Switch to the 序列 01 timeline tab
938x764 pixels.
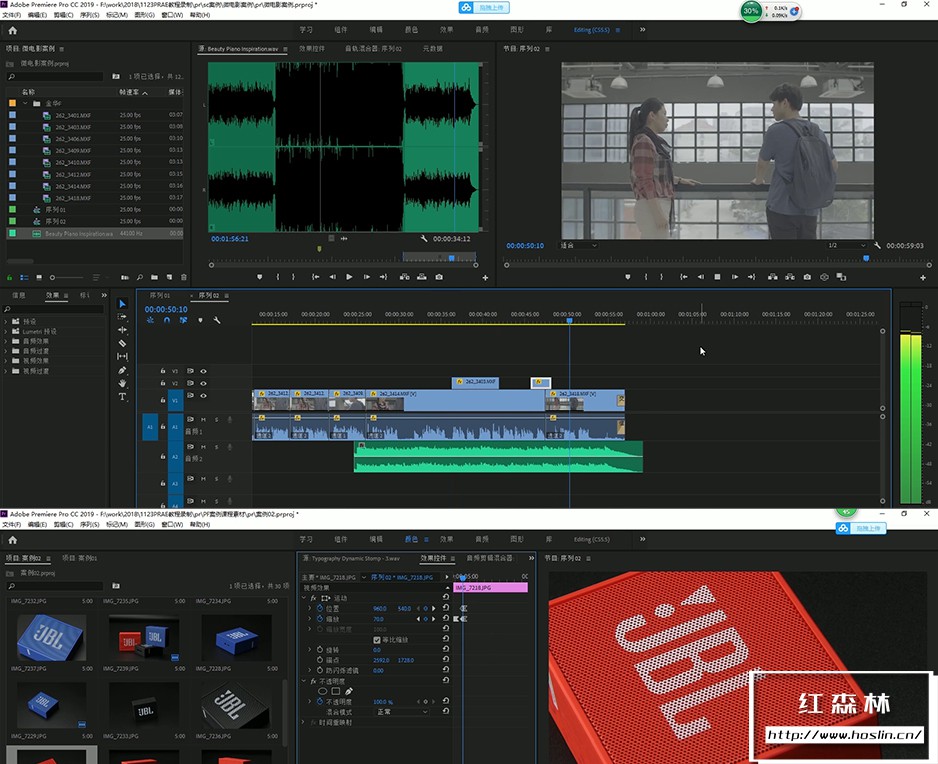click(x=159, y=296)
